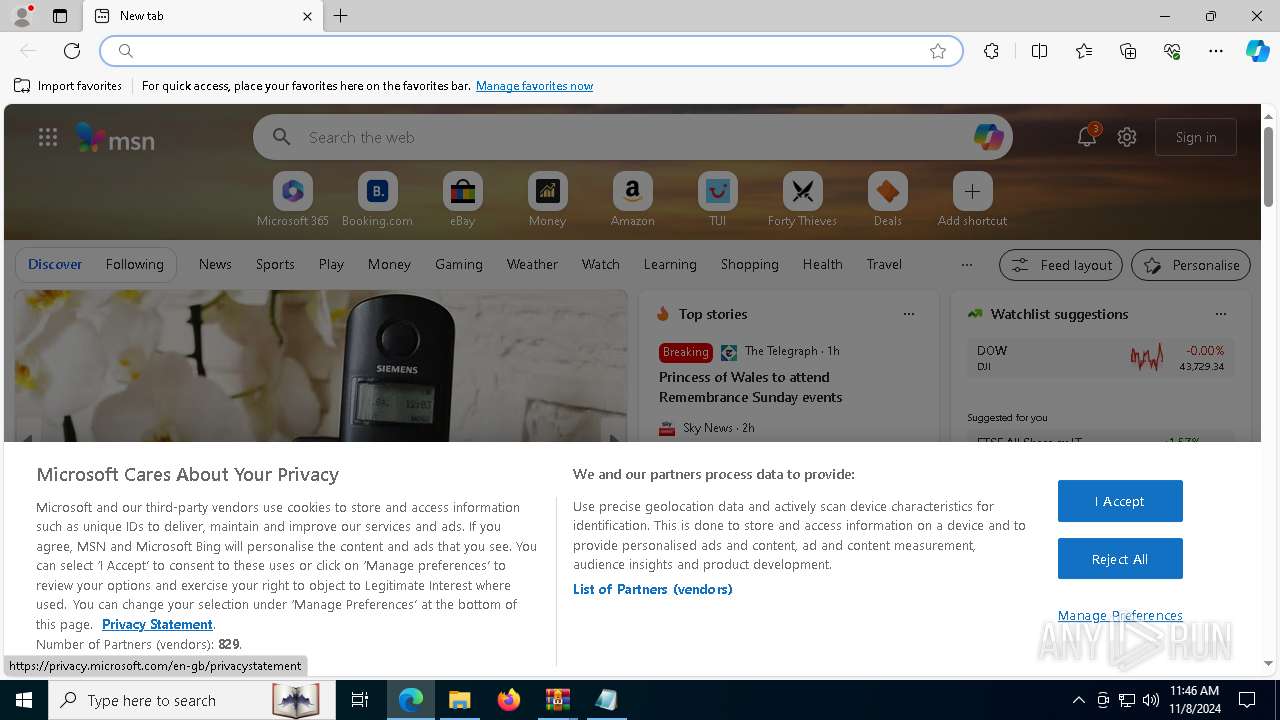The height and width of the screenshot is (720, 1280).
Task: Click the Sign in button
Action: click(x=1196, y=137)
